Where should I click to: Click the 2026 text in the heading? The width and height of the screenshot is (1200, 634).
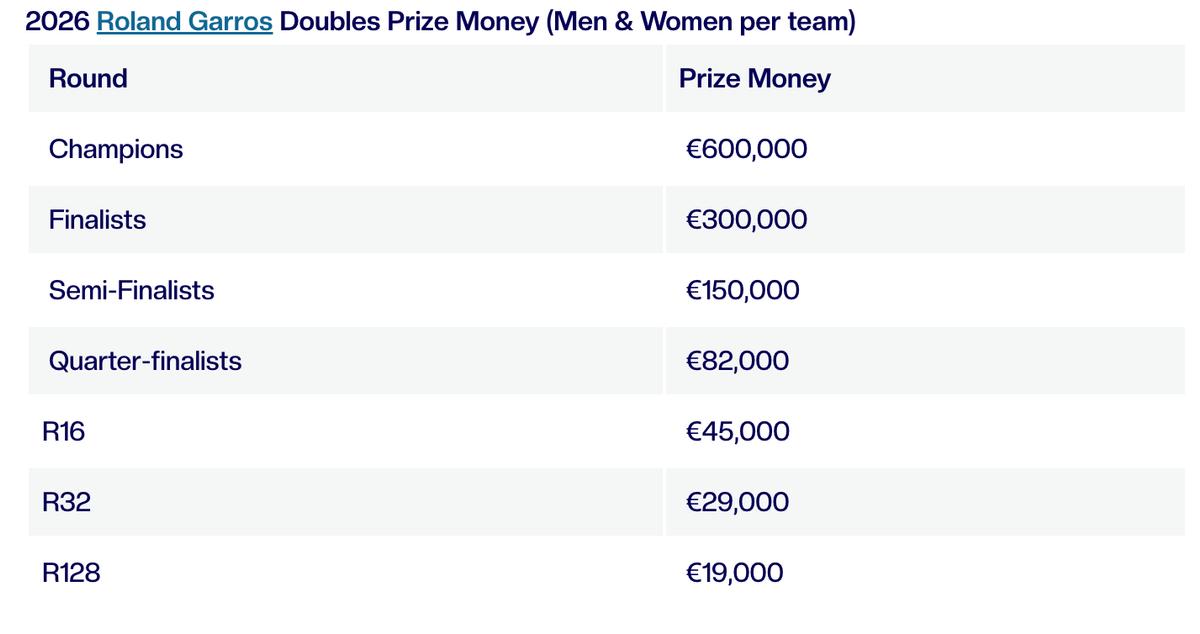point(57,22)
